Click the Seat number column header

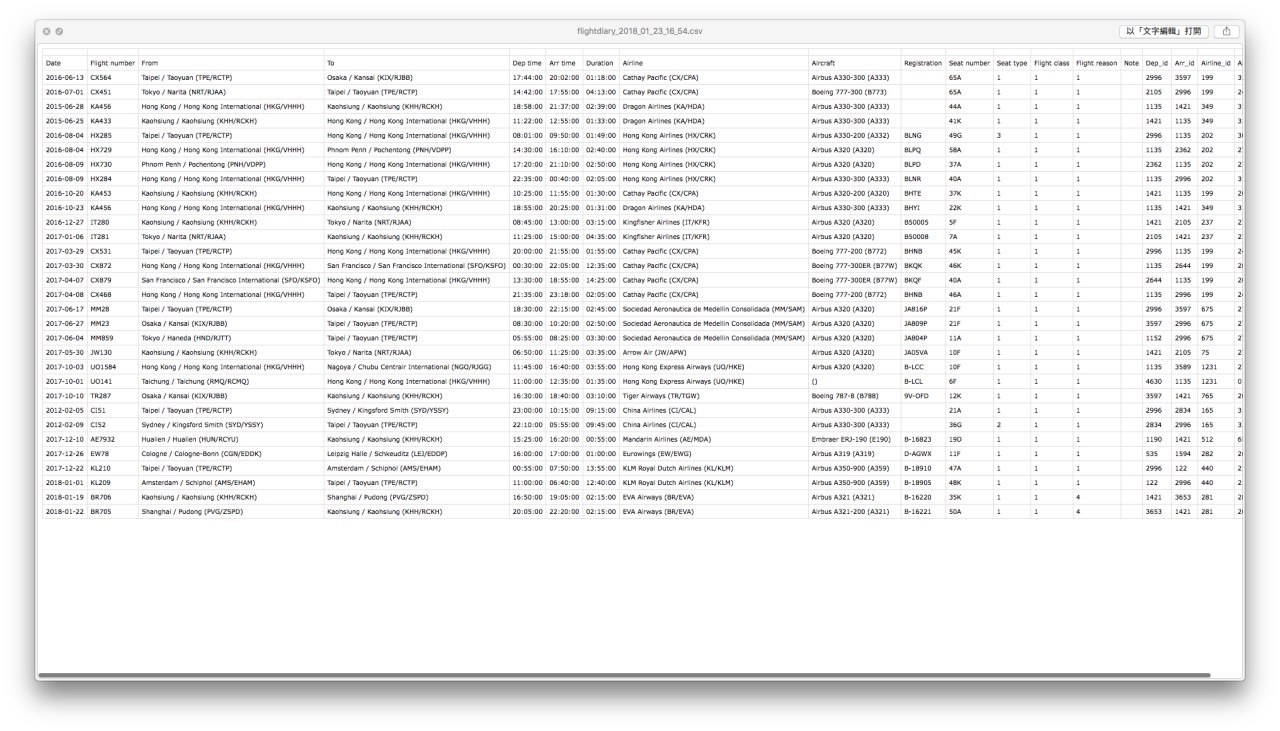(x=969, y=63)
